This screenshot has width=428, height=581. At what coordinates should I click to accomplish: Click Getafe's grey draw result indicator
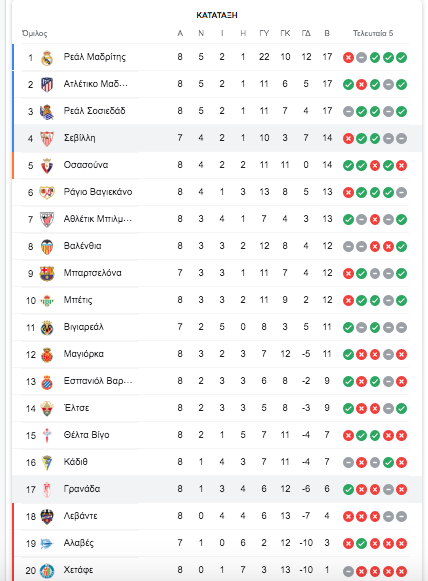click(348, 571)
